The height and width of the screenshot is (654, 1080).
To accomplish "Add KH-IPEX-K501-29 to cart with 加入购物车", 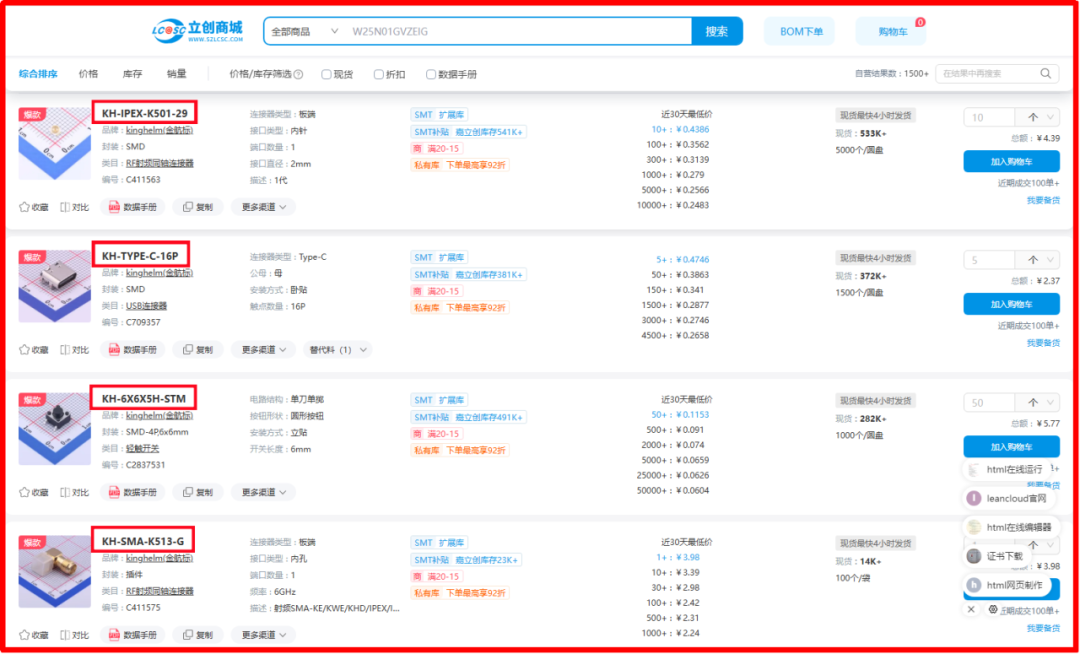I will 1011,162.
